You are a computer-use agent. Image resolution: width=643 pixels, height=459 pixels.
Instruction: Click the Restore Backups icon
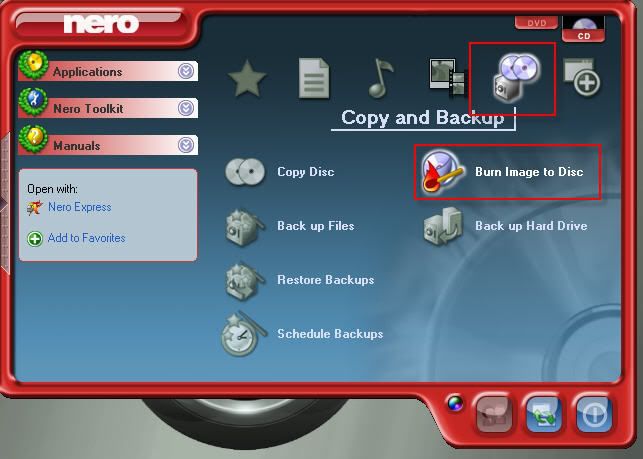[x=245, y=281]
